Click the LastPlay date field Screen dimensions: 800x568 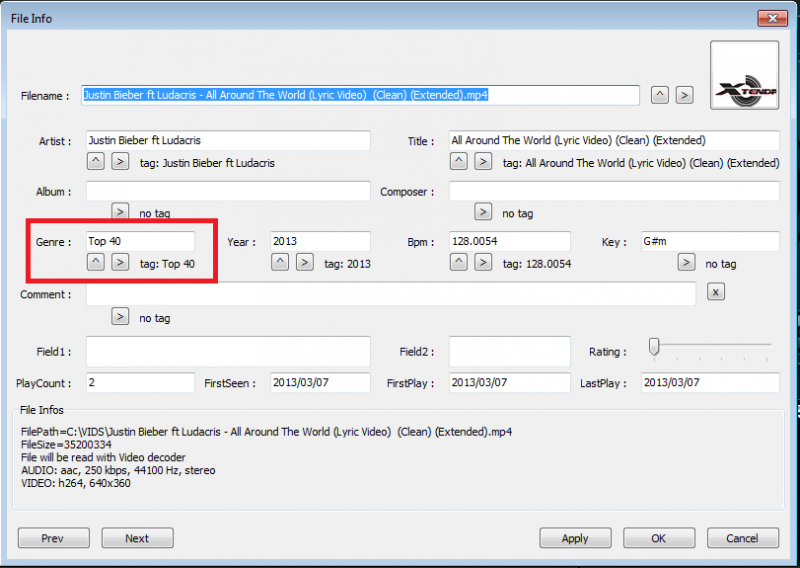click(710, 383)
